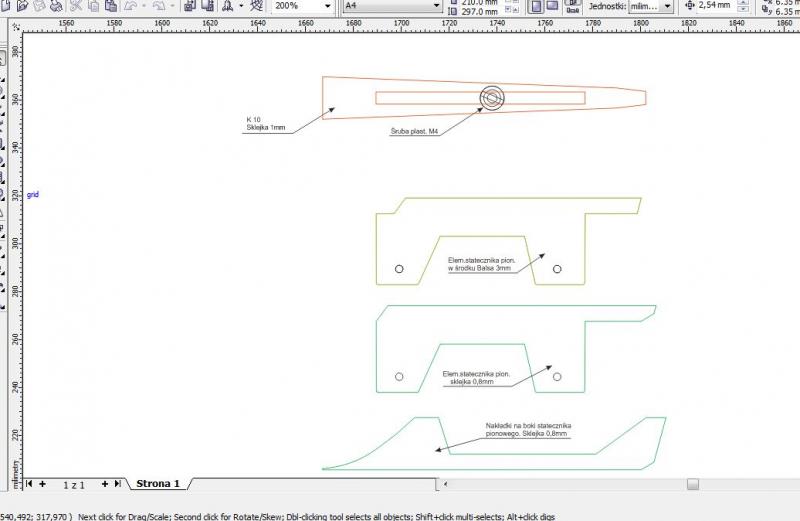Jump to first page in navigator
This screenshot has height=521, width=800.
pos(29,484)
